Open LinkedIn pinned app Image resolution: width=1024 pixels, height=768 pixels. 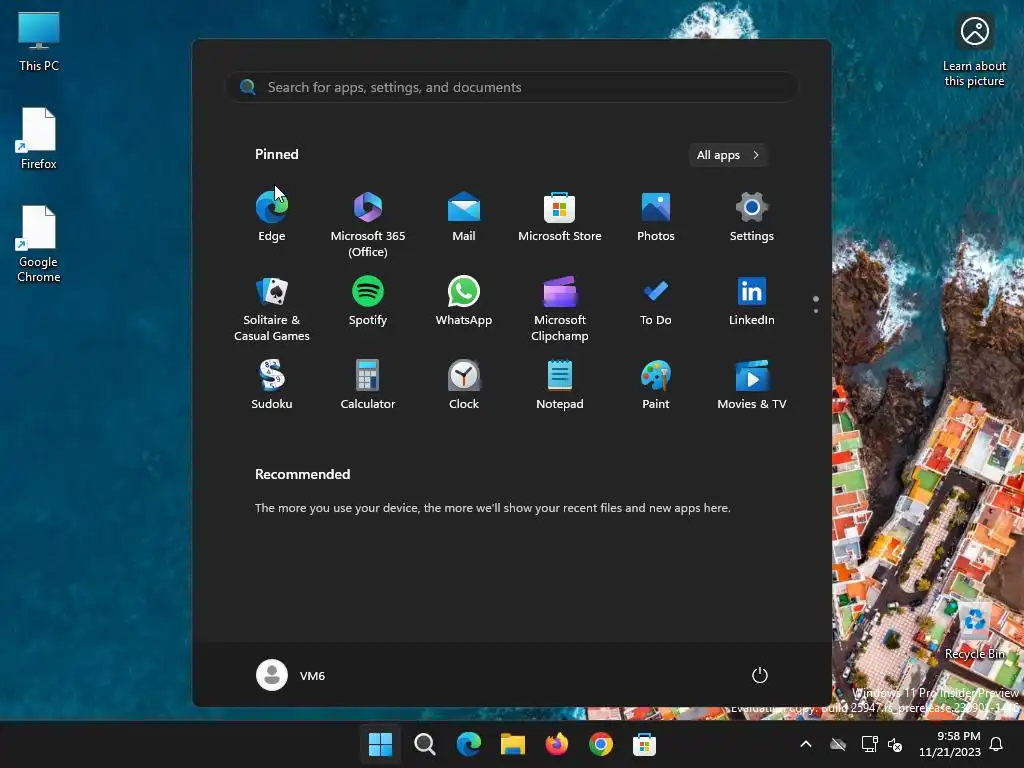click(x=752, y=301)
